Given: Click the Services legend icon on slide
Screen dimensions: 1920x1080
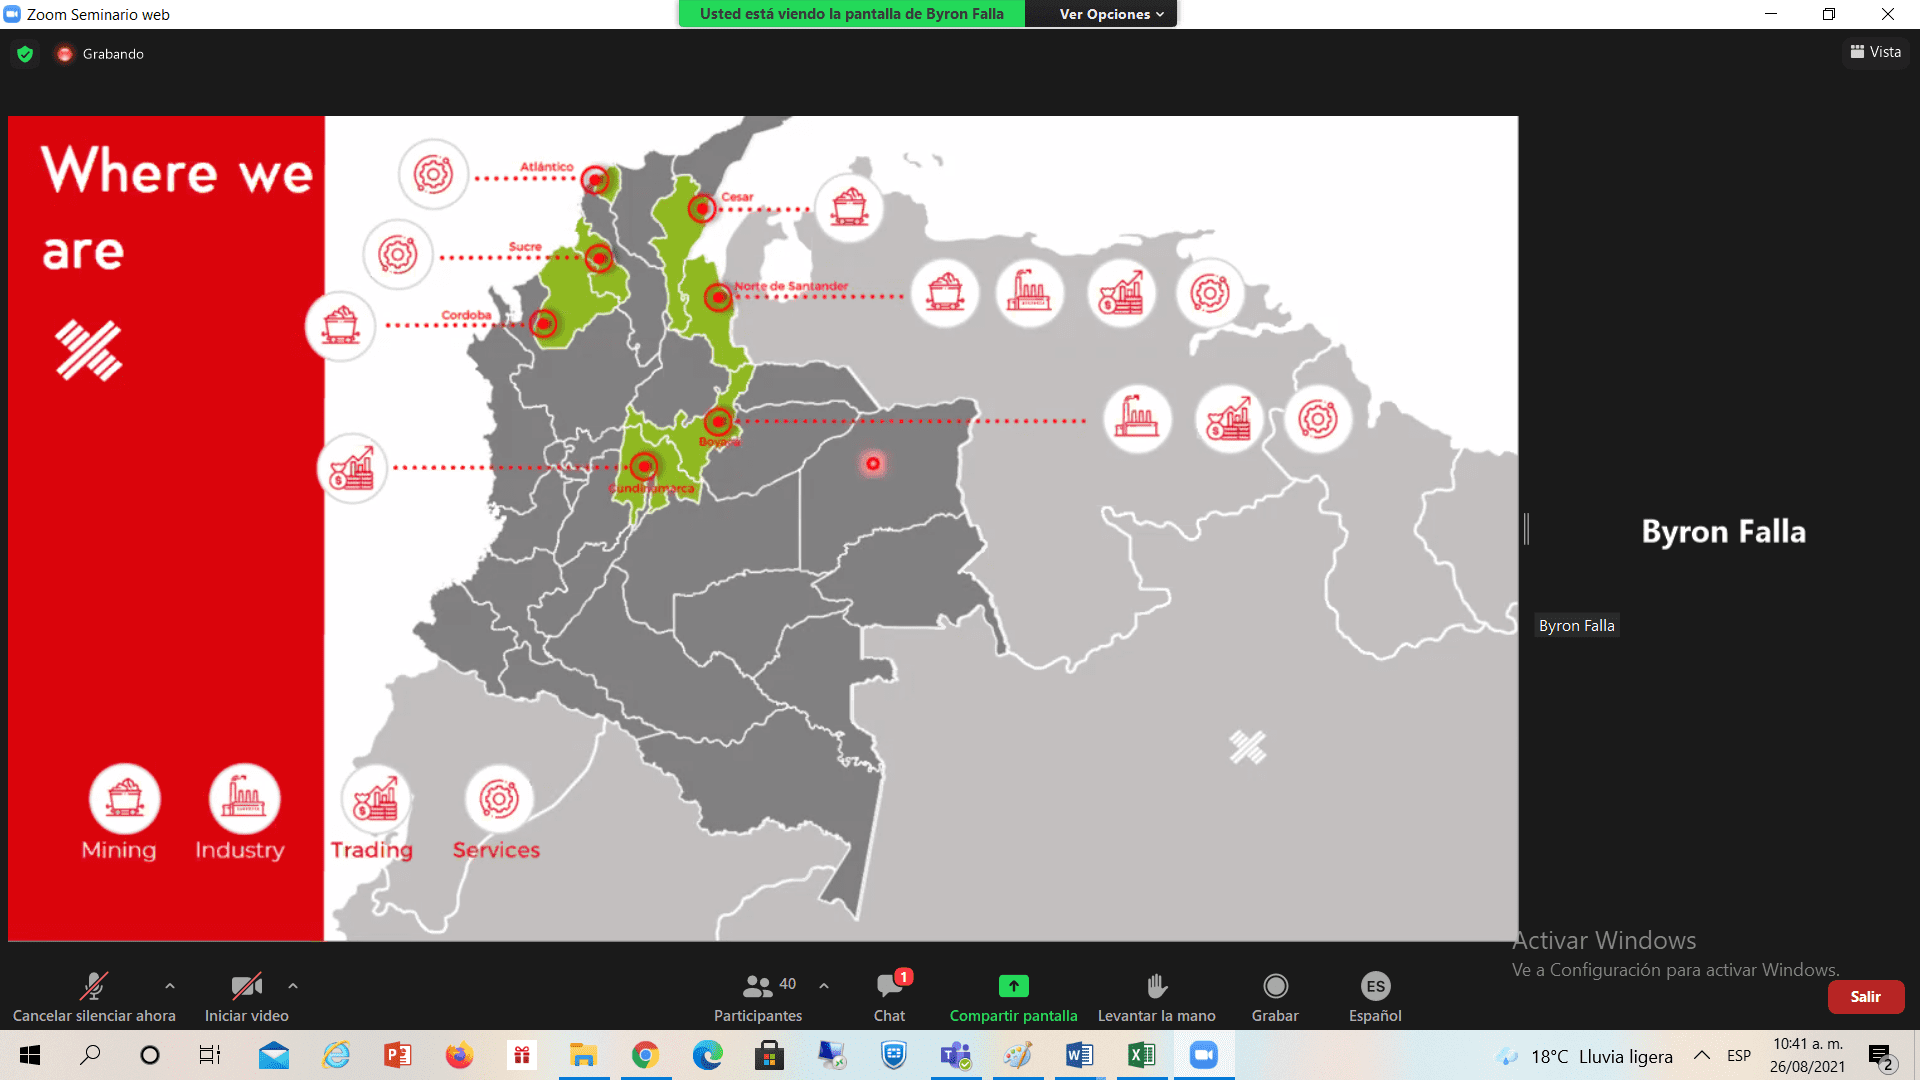Looking at the screenshot, I should click(499, 798).
